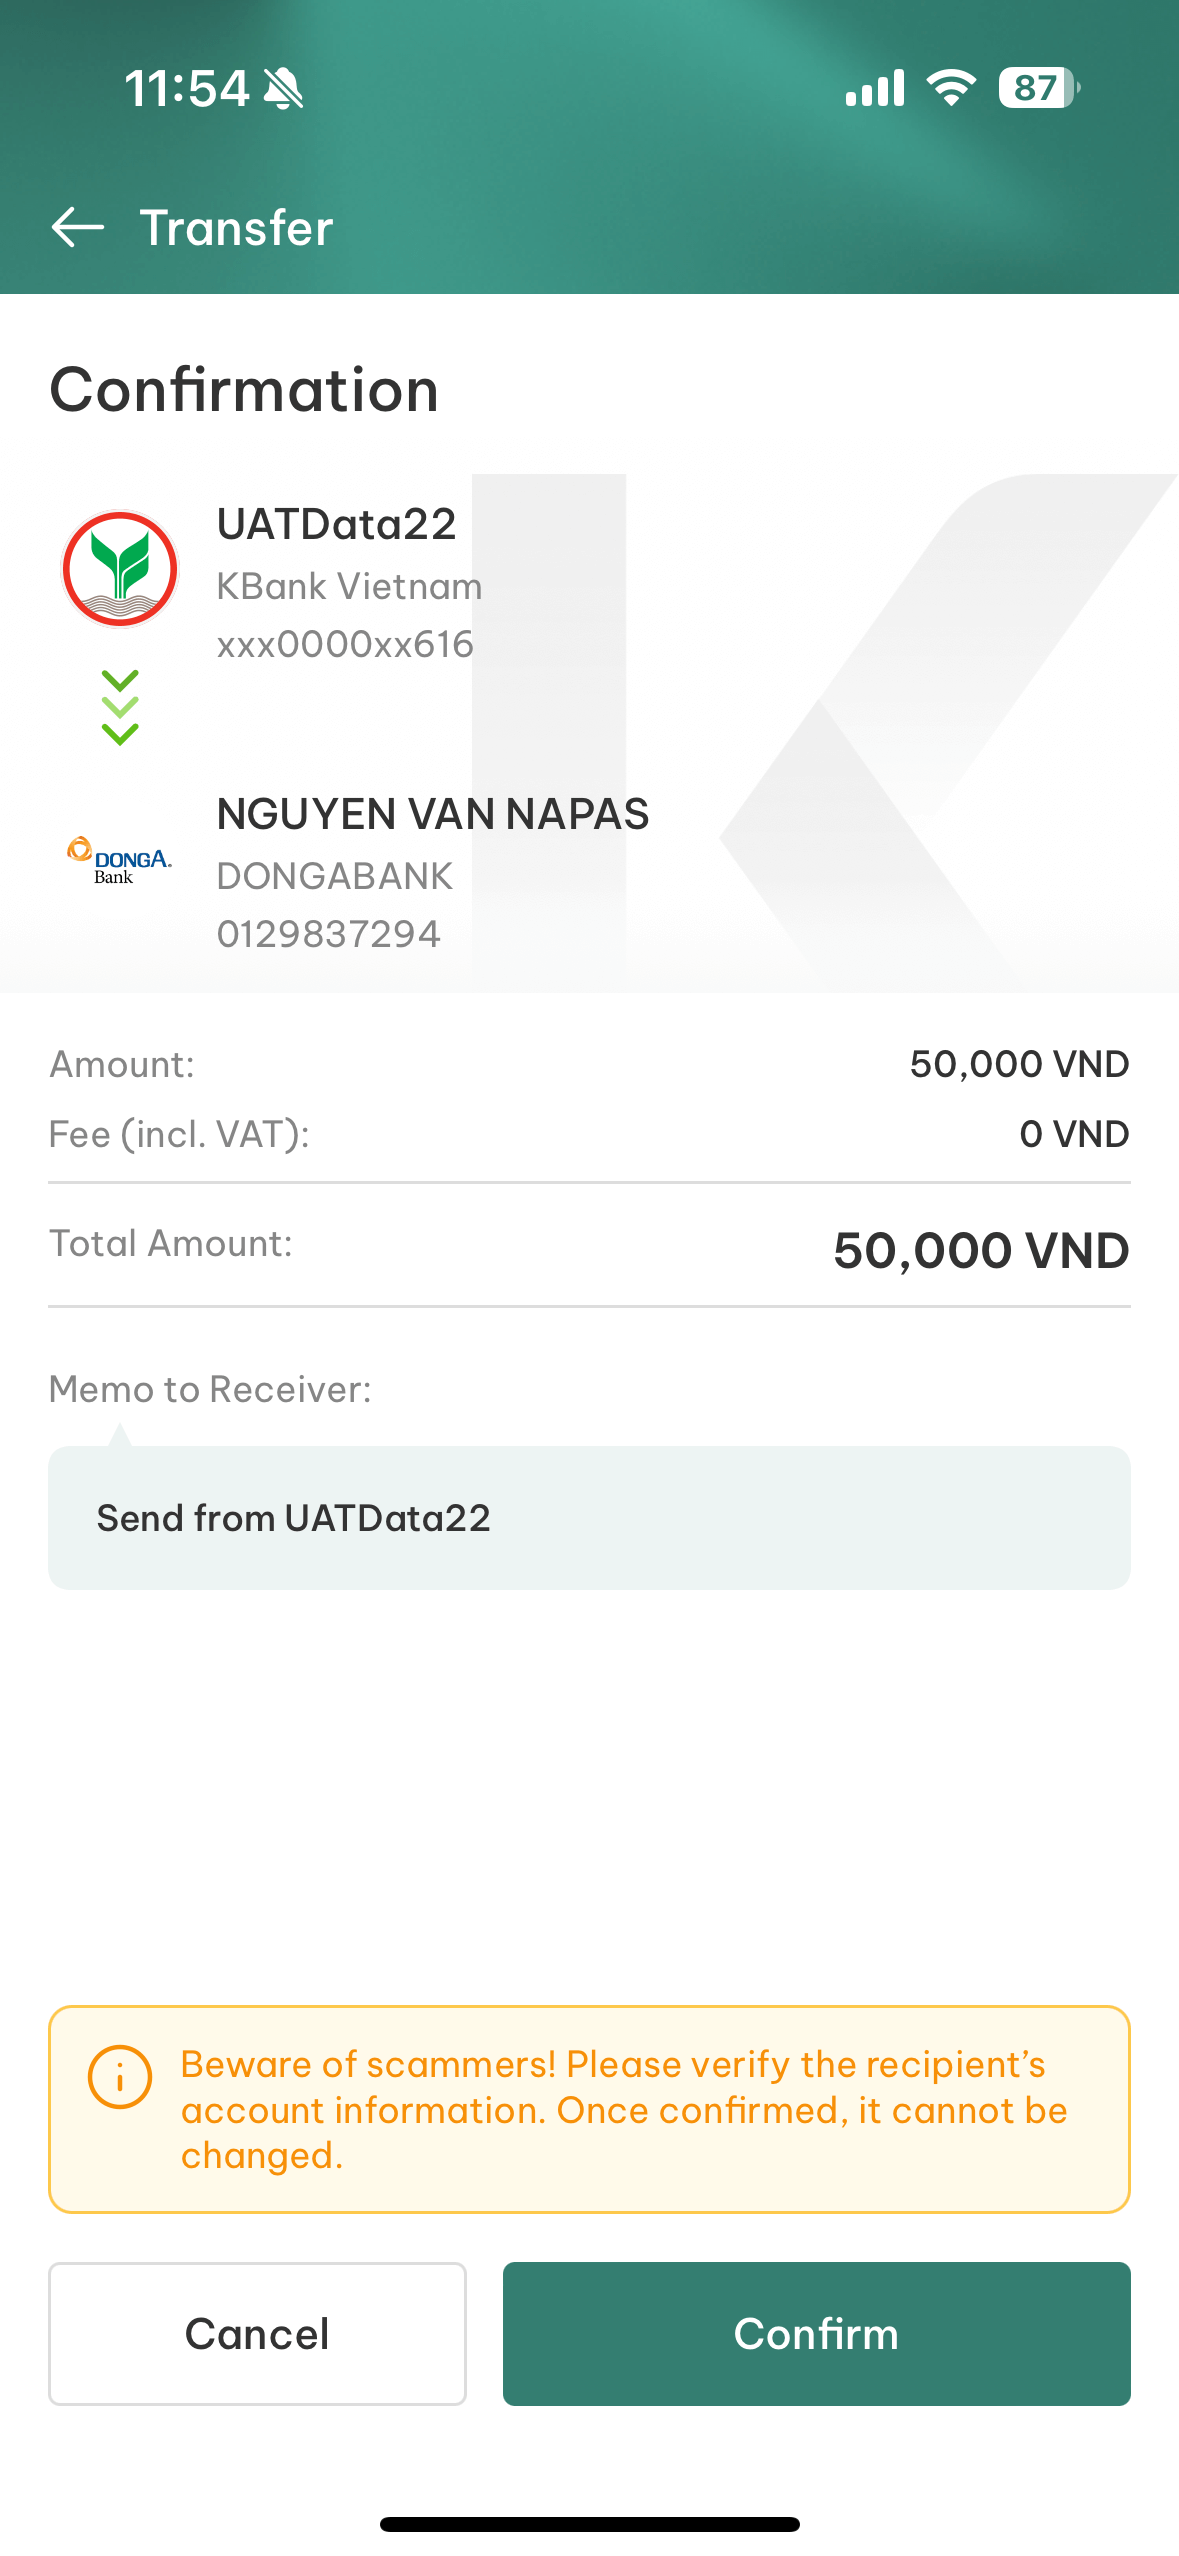The width and height of the screenshot is (1179, 2556).
Task: Tap the Transfer header title
Action: (x=236, y=228)
